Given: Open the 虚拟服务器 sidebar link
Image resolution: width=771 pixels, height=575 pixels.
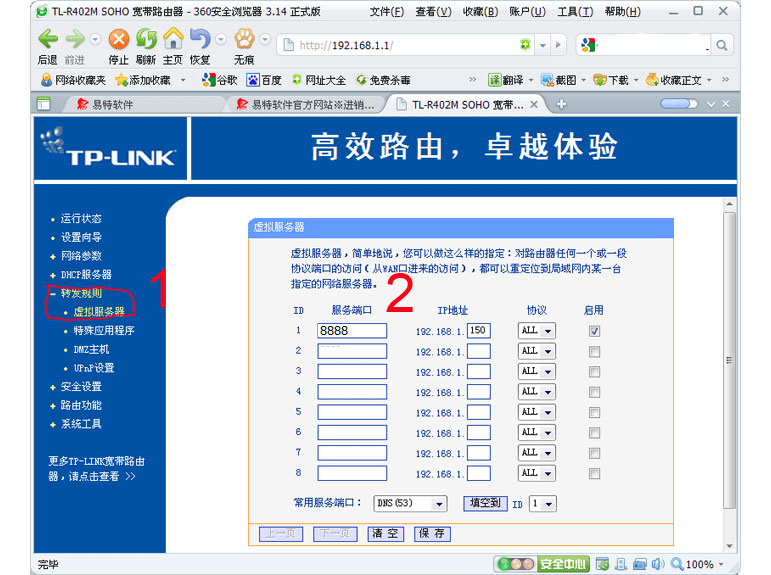Looking at the screenshot, I should coord(99,311).
